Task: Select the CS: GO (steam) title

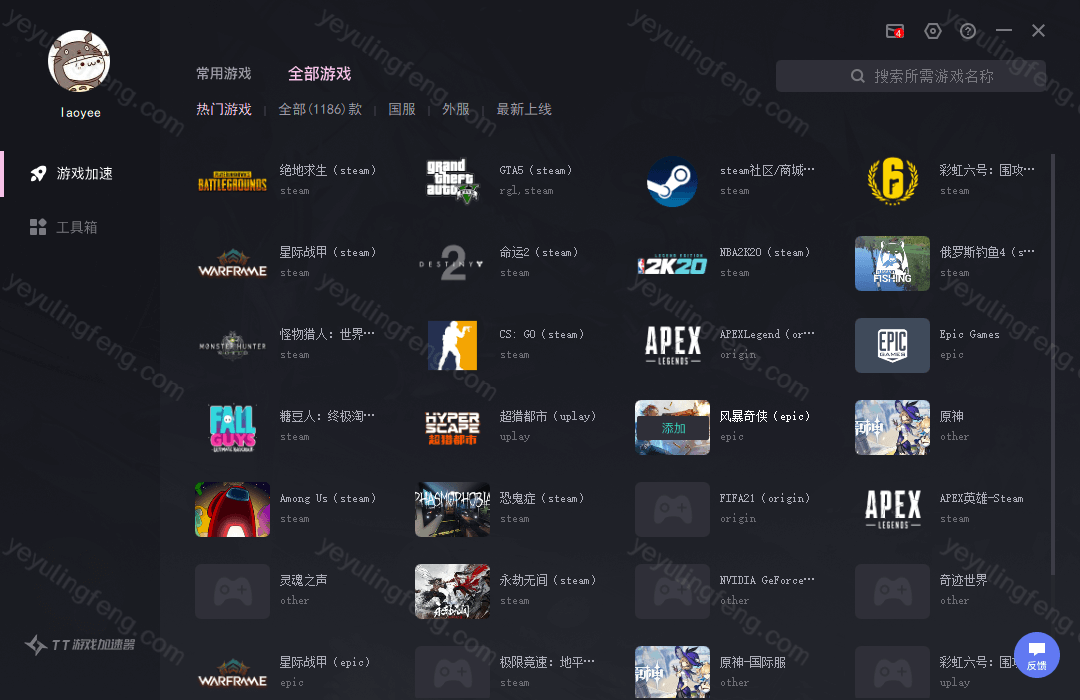Action: pyautogui.click(x=542, y=334)
